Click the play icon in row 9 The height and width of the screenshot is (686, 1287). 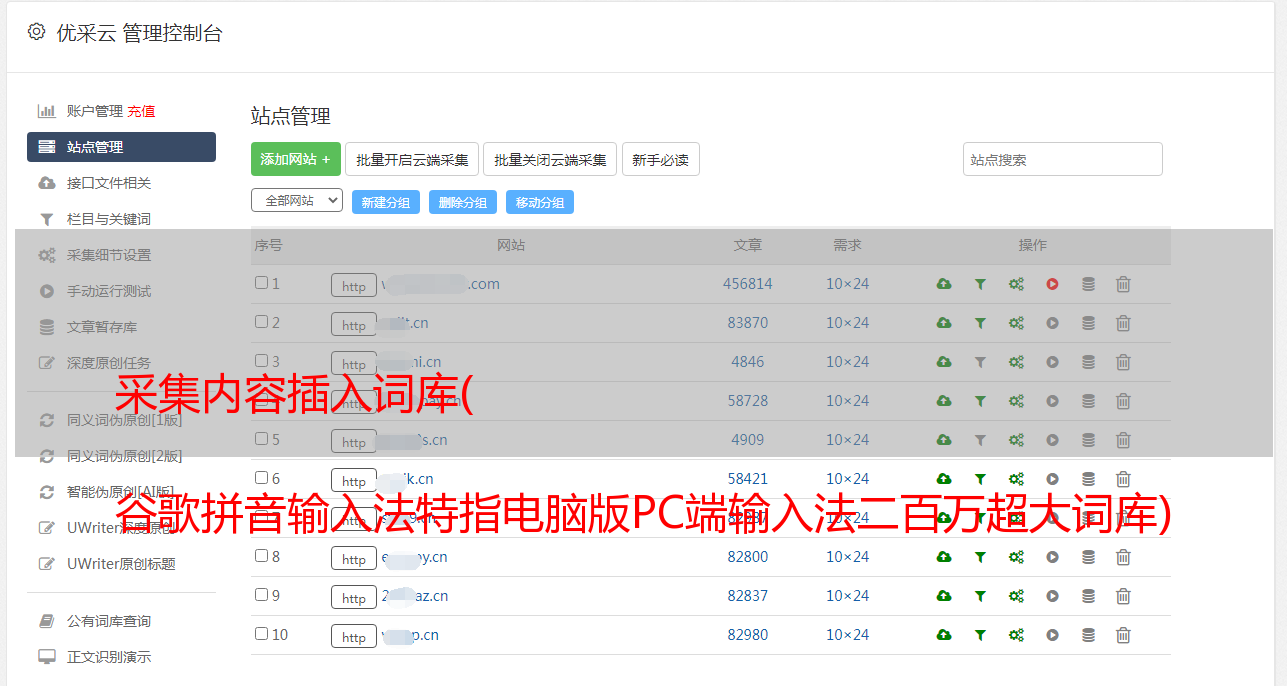click(x=1052, y=596)
